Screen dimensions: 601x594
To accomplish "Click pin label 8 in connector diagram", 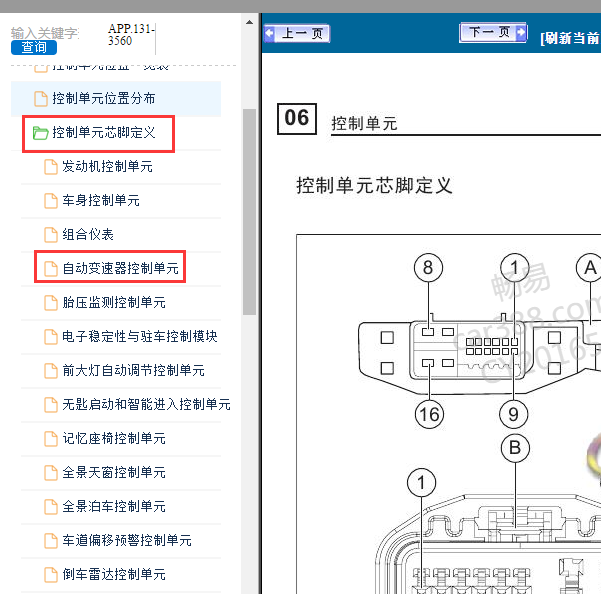I will click(428, 267).
